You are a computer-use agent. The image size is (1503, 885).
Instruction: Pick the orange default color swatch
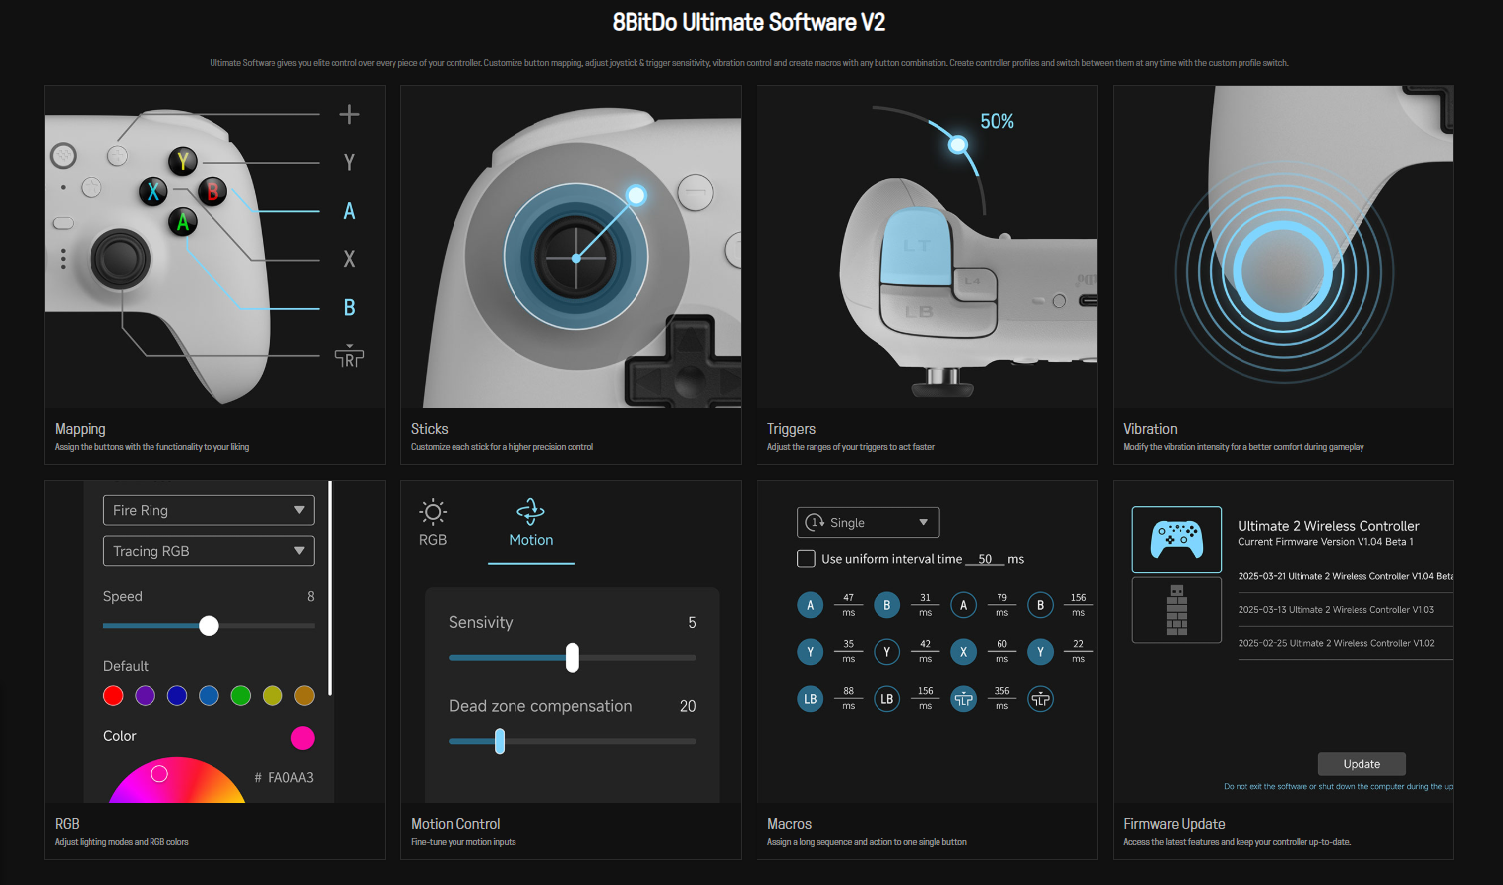click(305, 696)
